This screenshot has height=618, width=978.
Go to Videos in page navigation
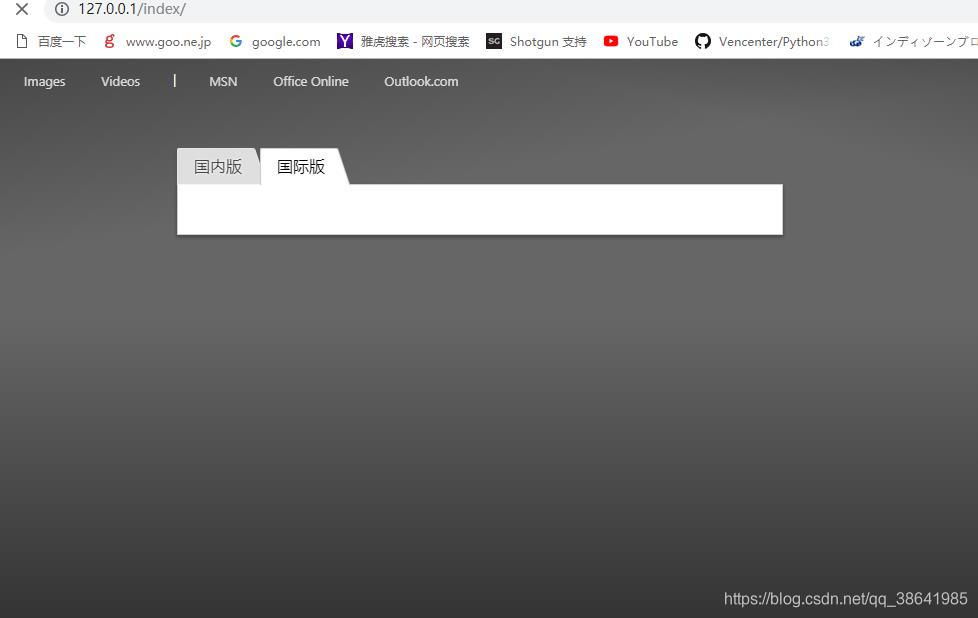120,82
